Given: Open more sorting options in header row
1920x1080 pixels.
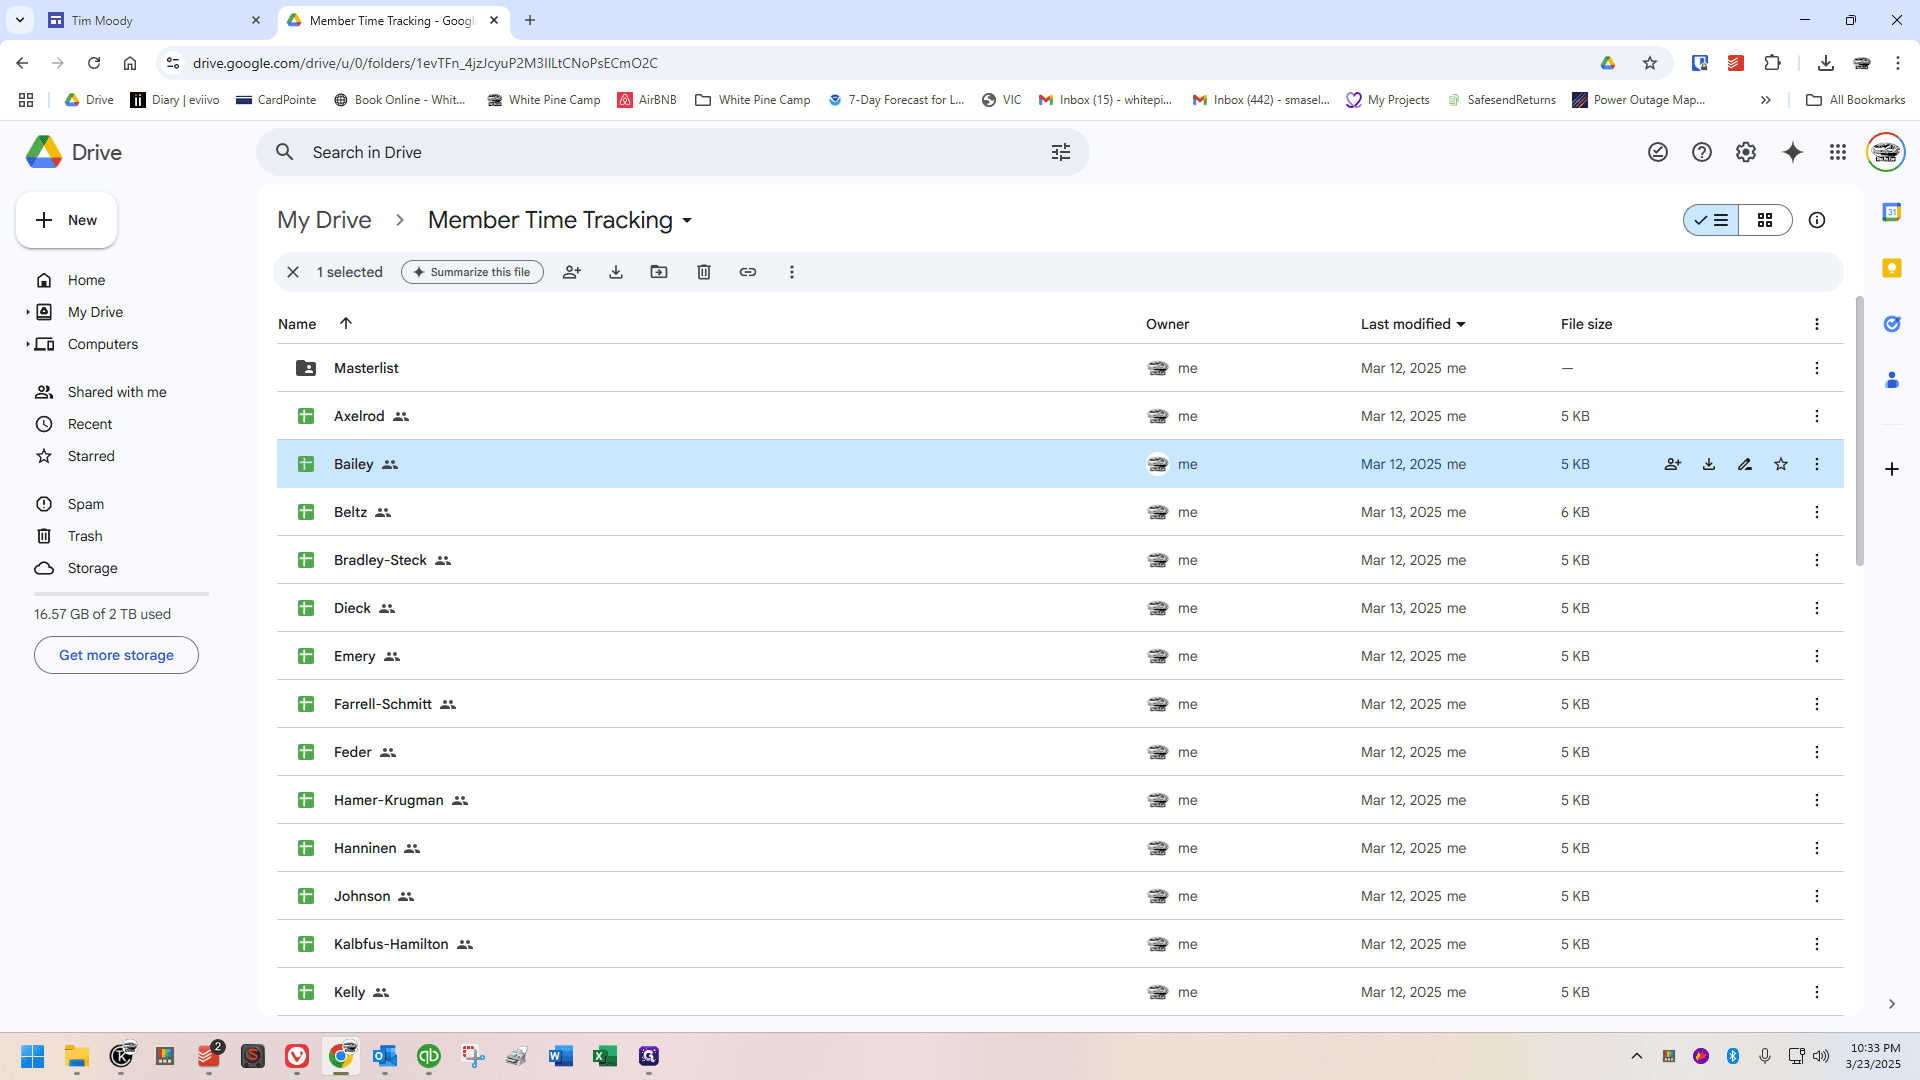Looking at the screenshot, I should [1817, 324].
